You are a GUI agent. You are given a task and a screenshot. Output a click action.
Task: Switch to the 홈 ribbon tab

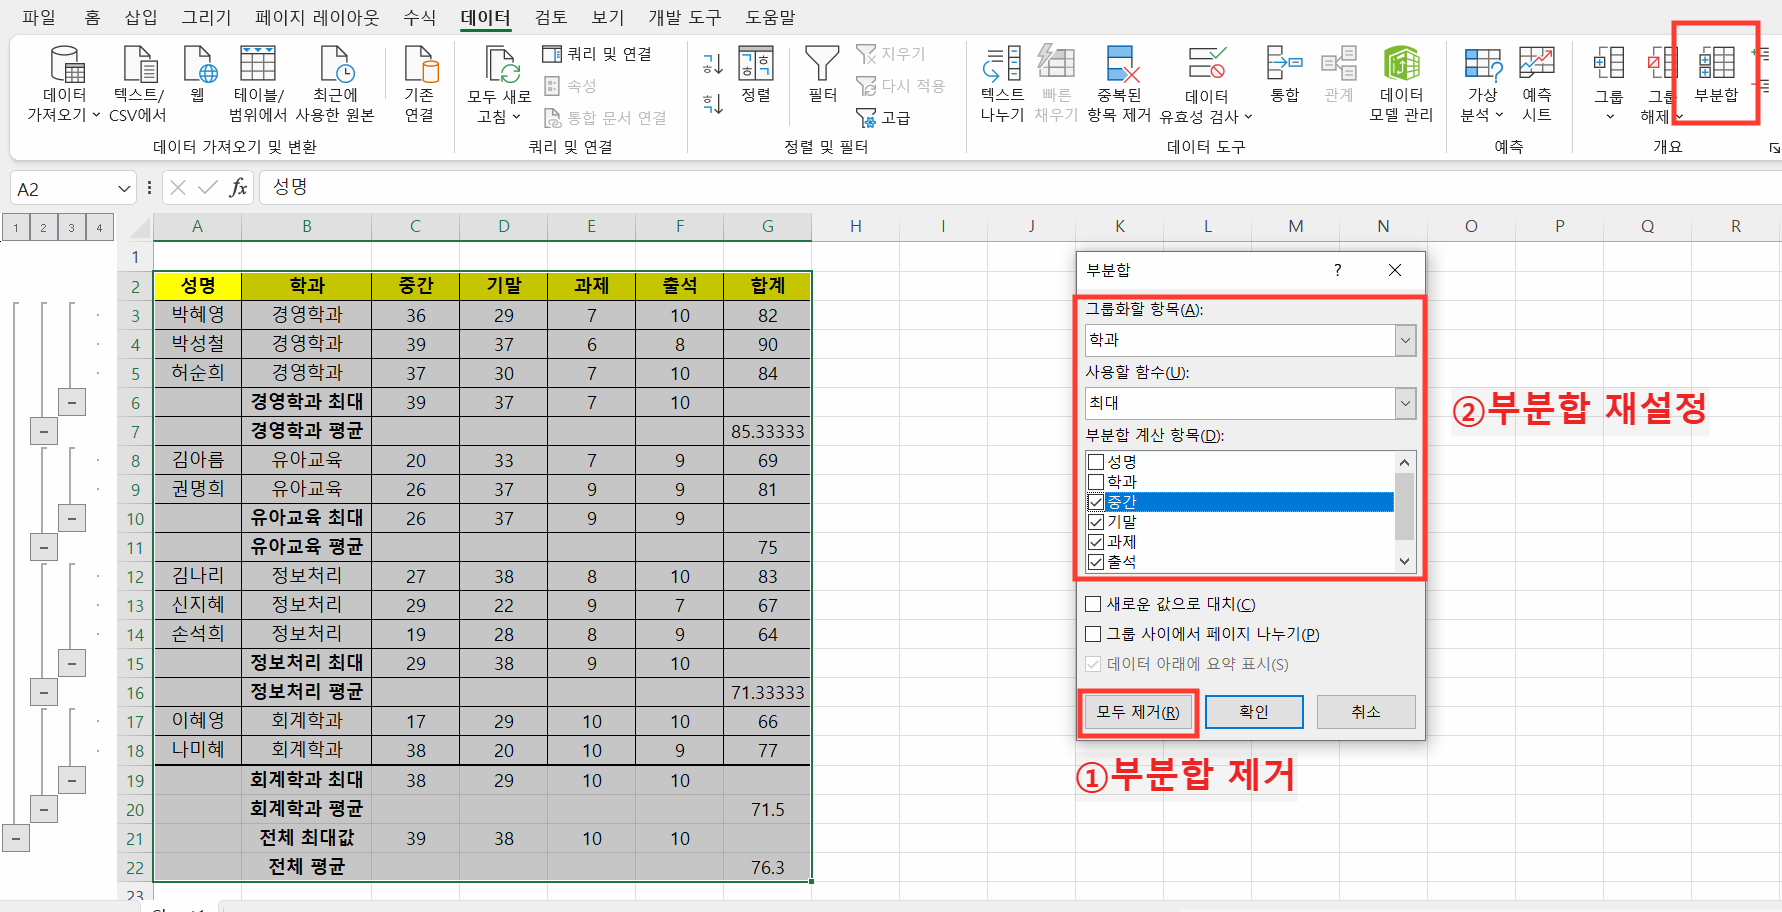coord(92,17)
